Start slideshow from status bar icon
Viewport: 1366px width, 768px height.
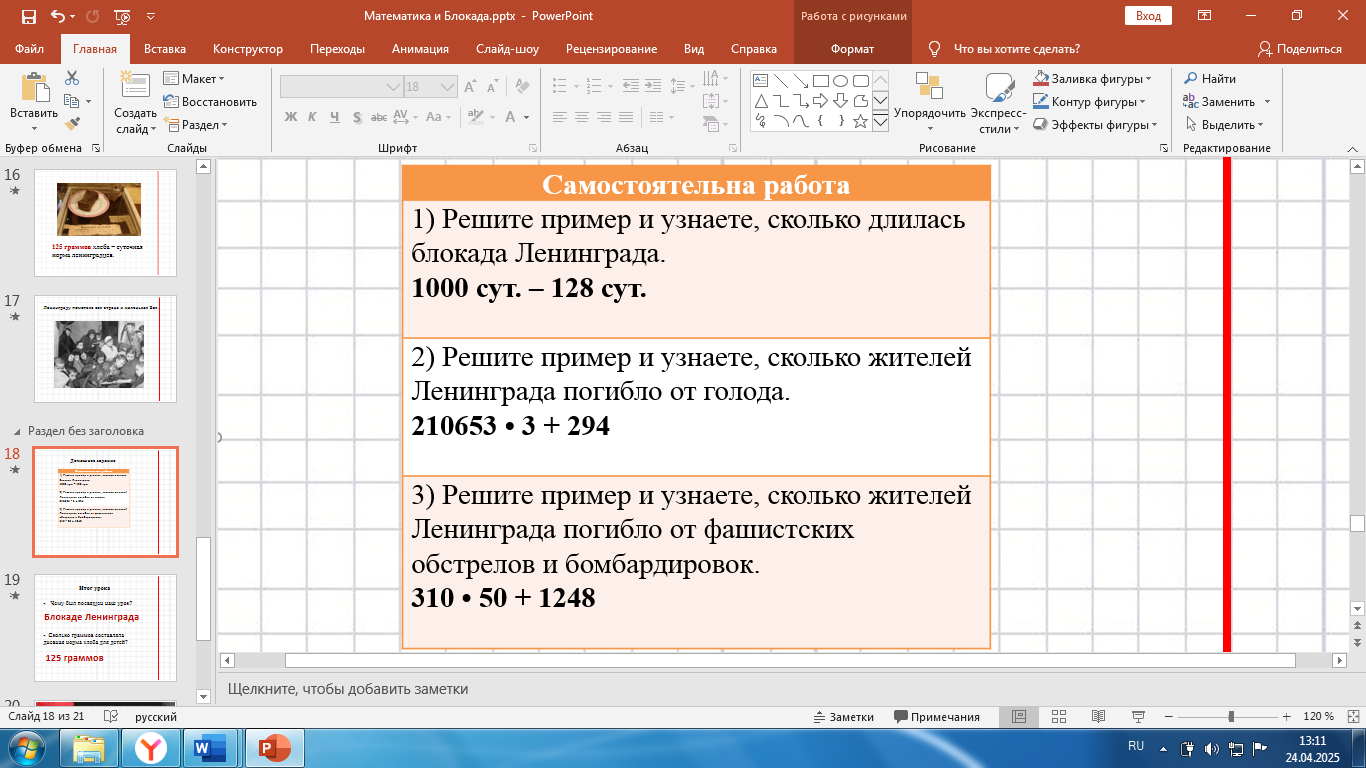click(x=1138, y=716)
